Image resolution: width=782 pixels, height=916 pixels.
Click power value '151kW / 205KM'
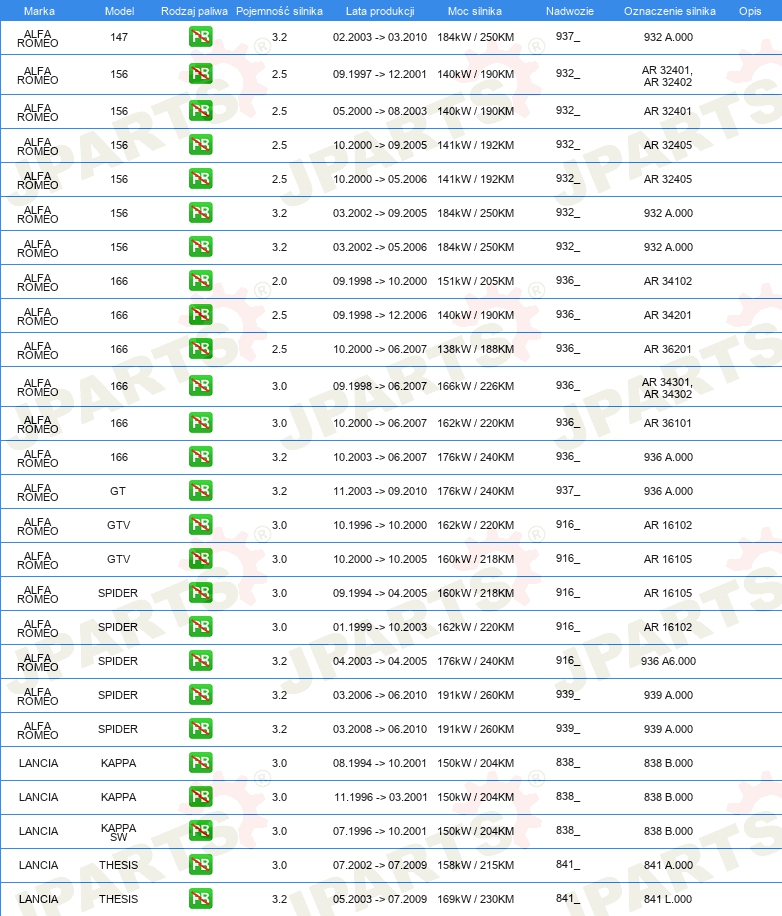click(x=475, y=281)
